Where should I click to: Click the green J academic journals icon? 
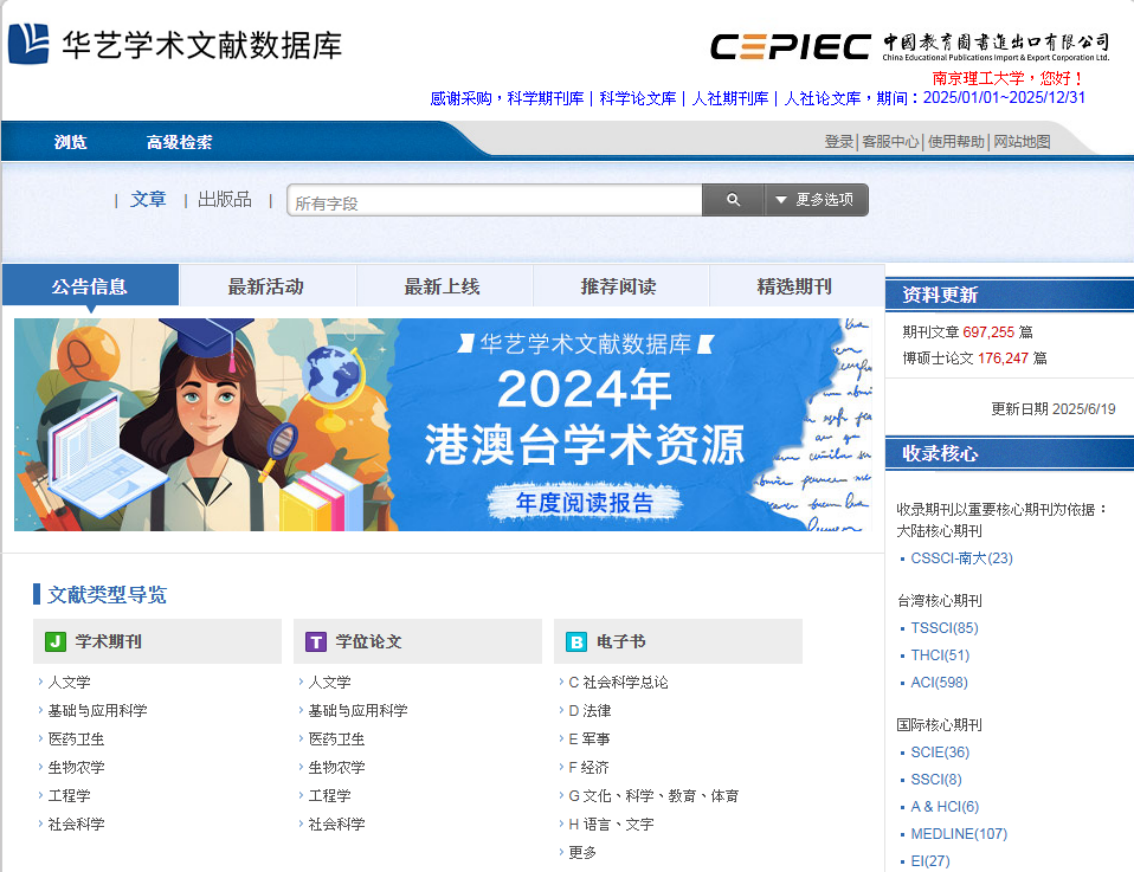coord(56,642)
